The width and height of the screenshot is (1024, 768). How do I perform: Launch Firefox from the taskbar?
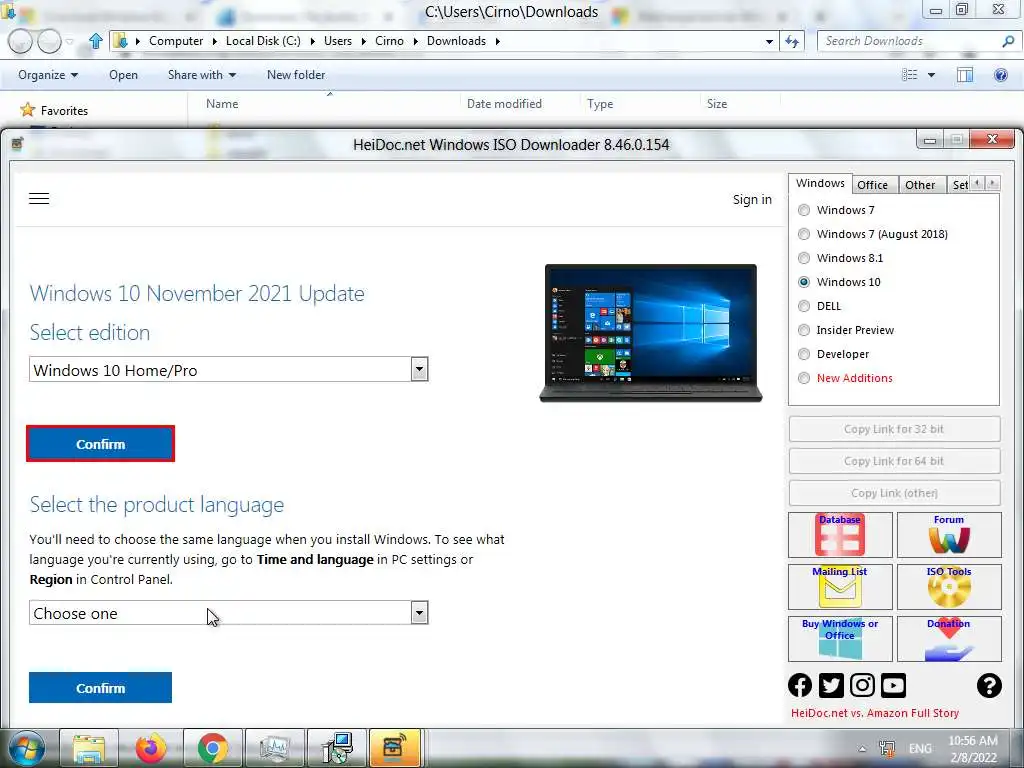pos(151,748)
